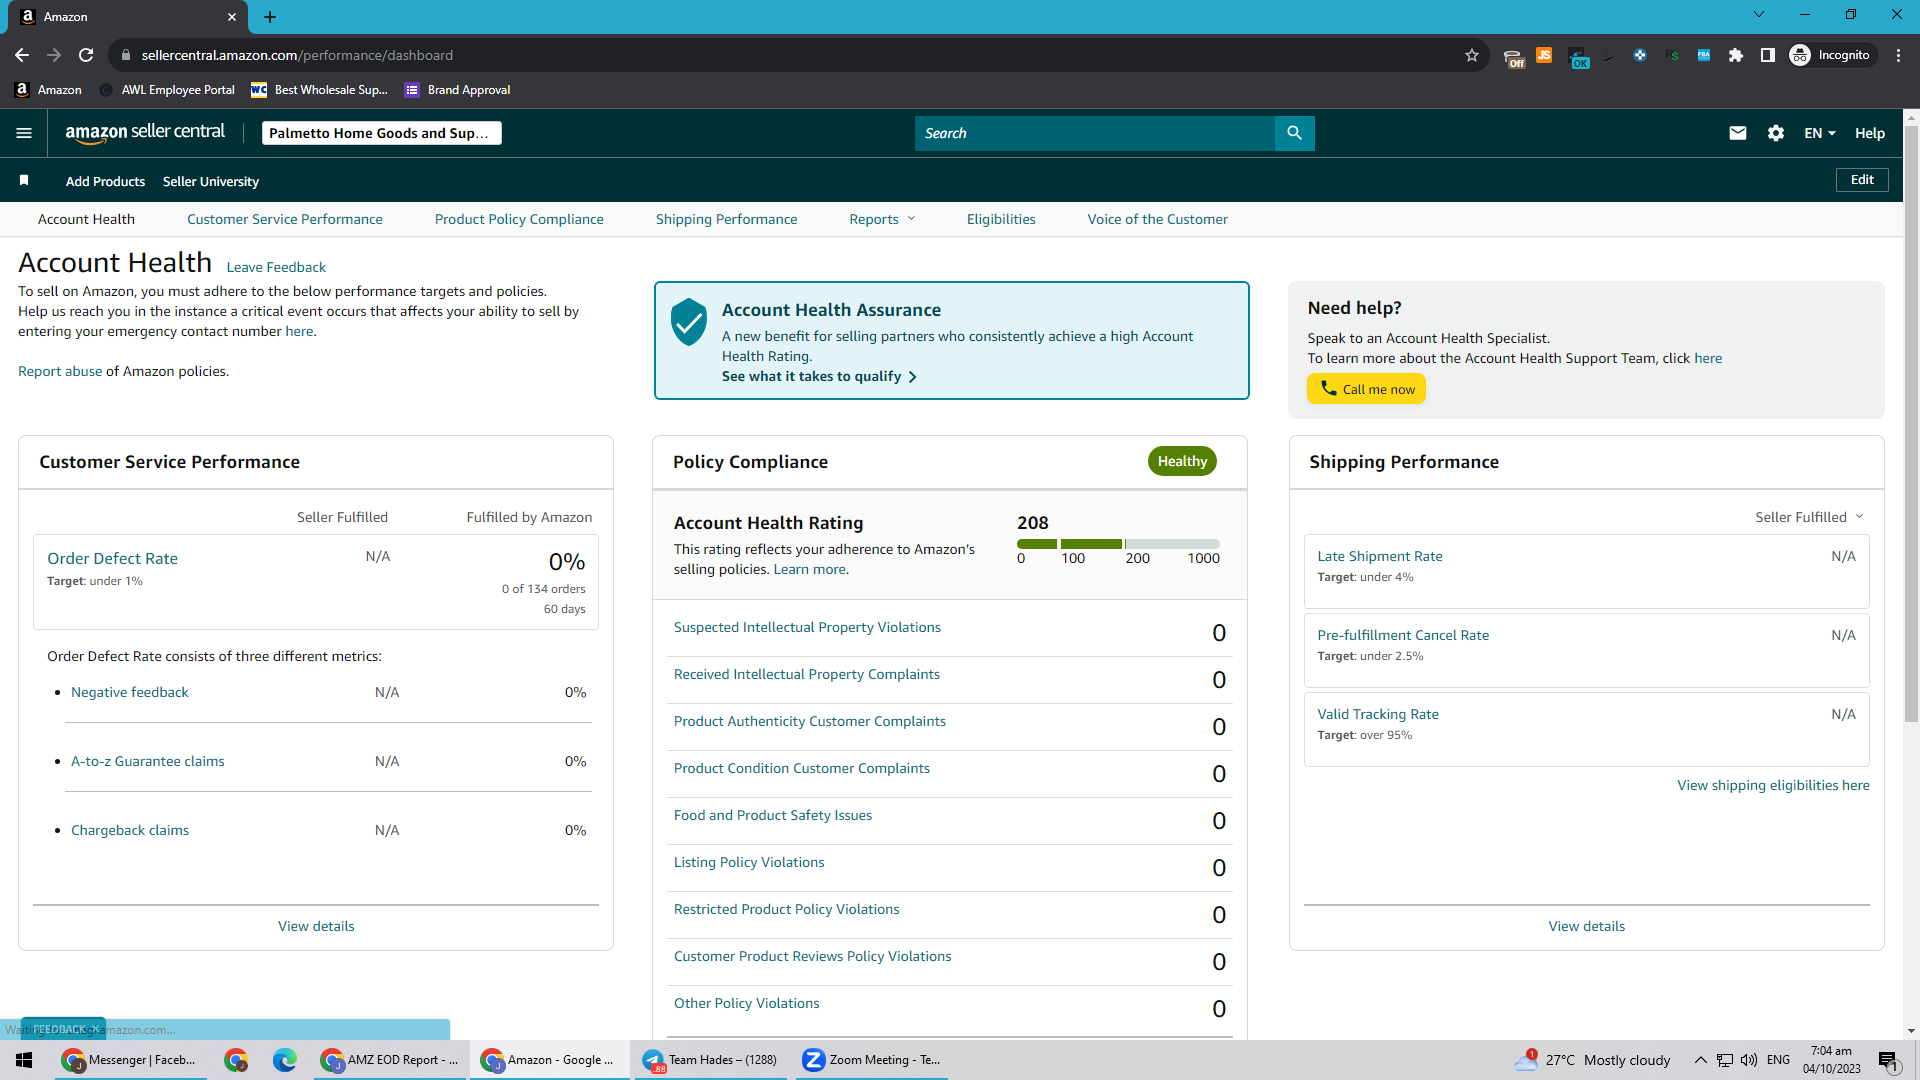Open Voice of the Customer tab

[x=1158, y=219]
